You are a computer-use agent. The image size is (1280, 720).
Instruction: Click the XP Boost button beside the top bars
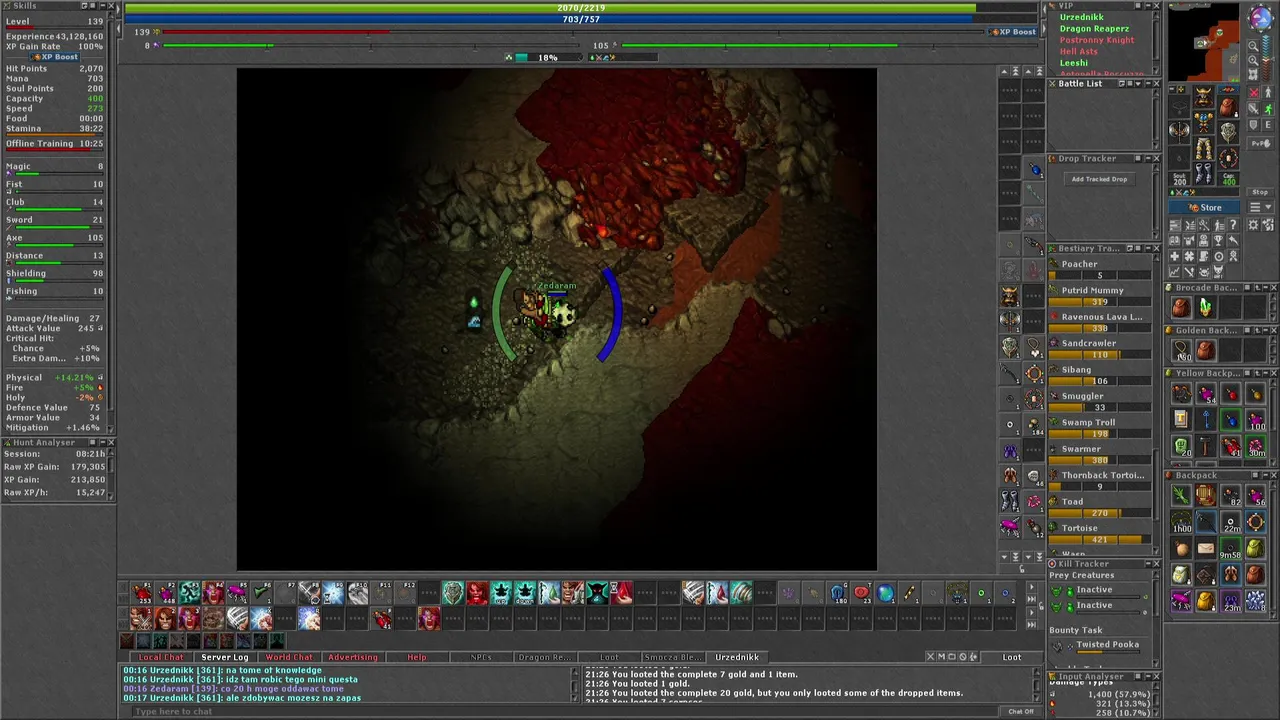tap(1014, 32)
